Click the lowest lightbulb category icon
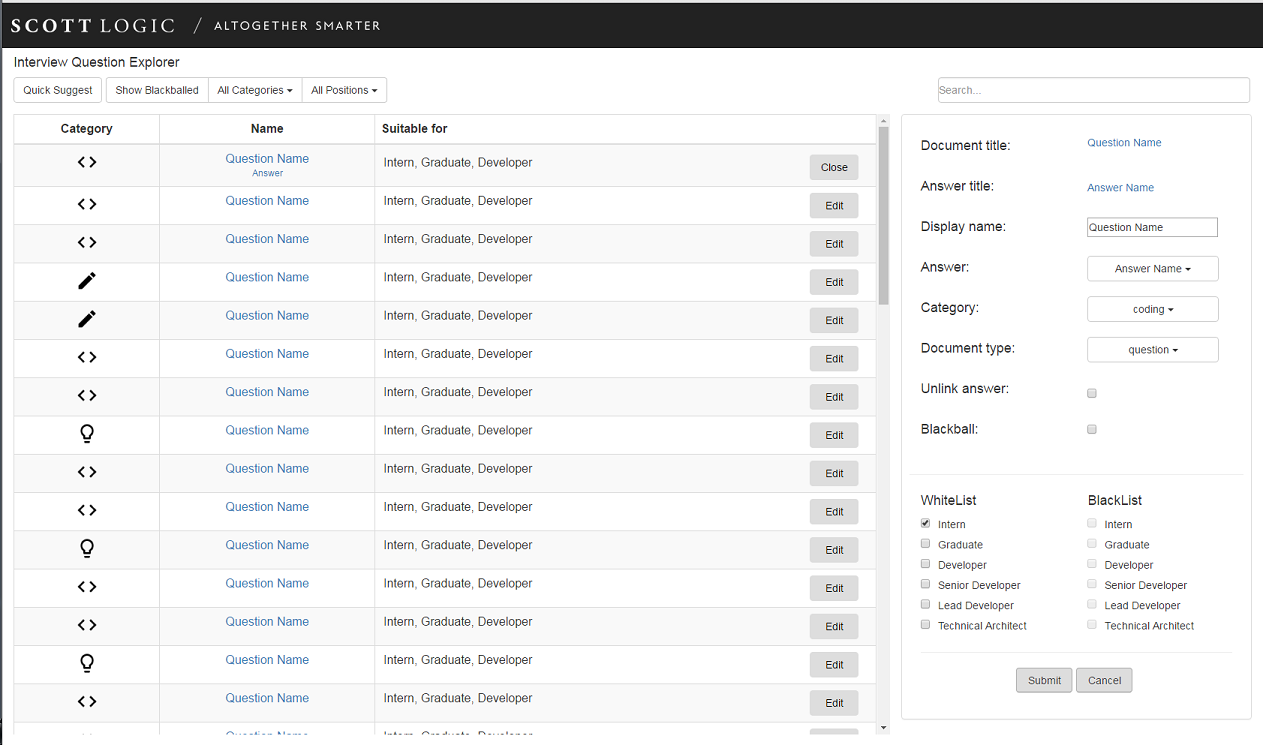 (87, 663)
